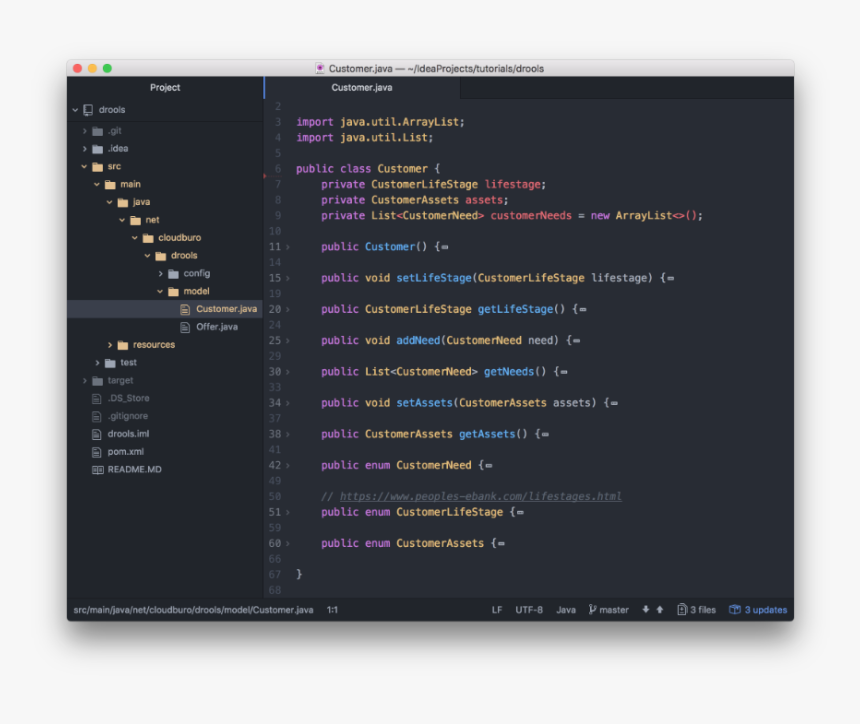Select the Project panel tab
The image size is (860, 724).
point(165,88)
